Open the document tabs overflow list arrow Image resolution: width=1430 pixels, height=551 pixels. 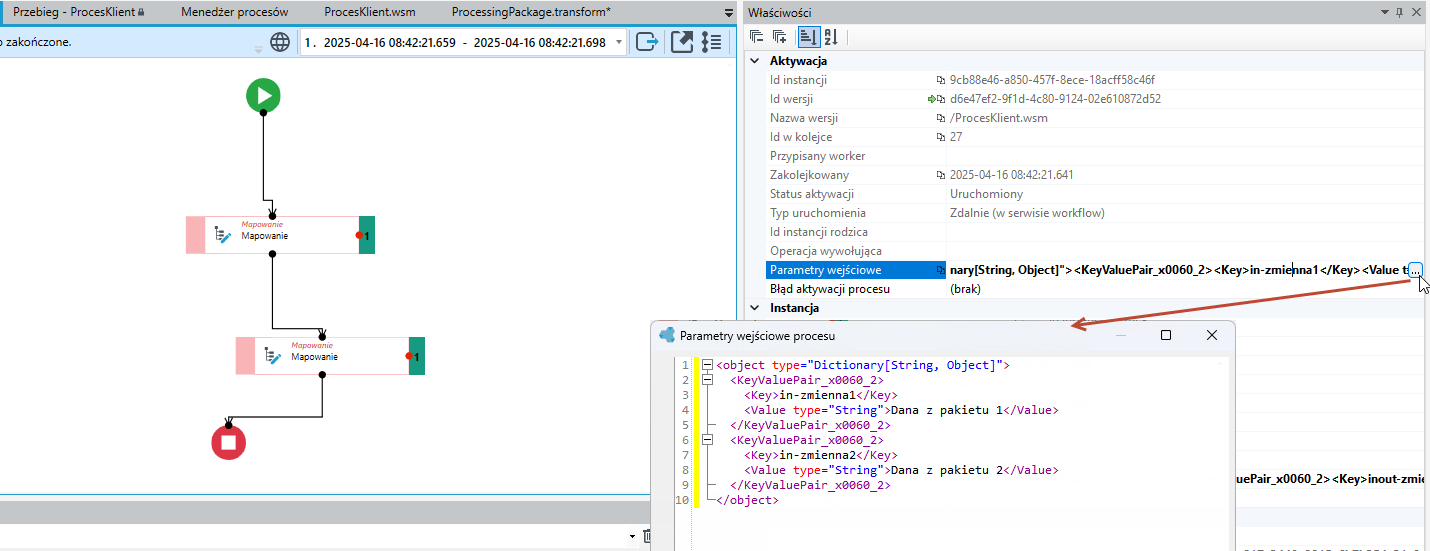click(x=728, y=13)
